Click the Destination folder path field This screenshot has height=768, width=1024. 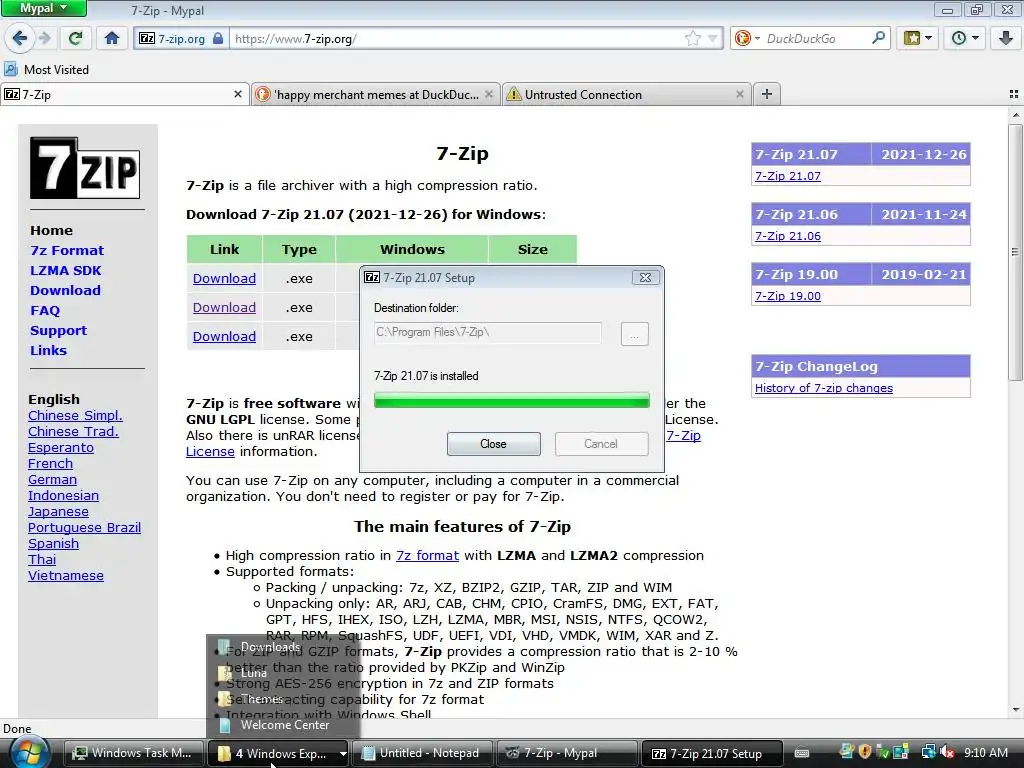[487, 332]
